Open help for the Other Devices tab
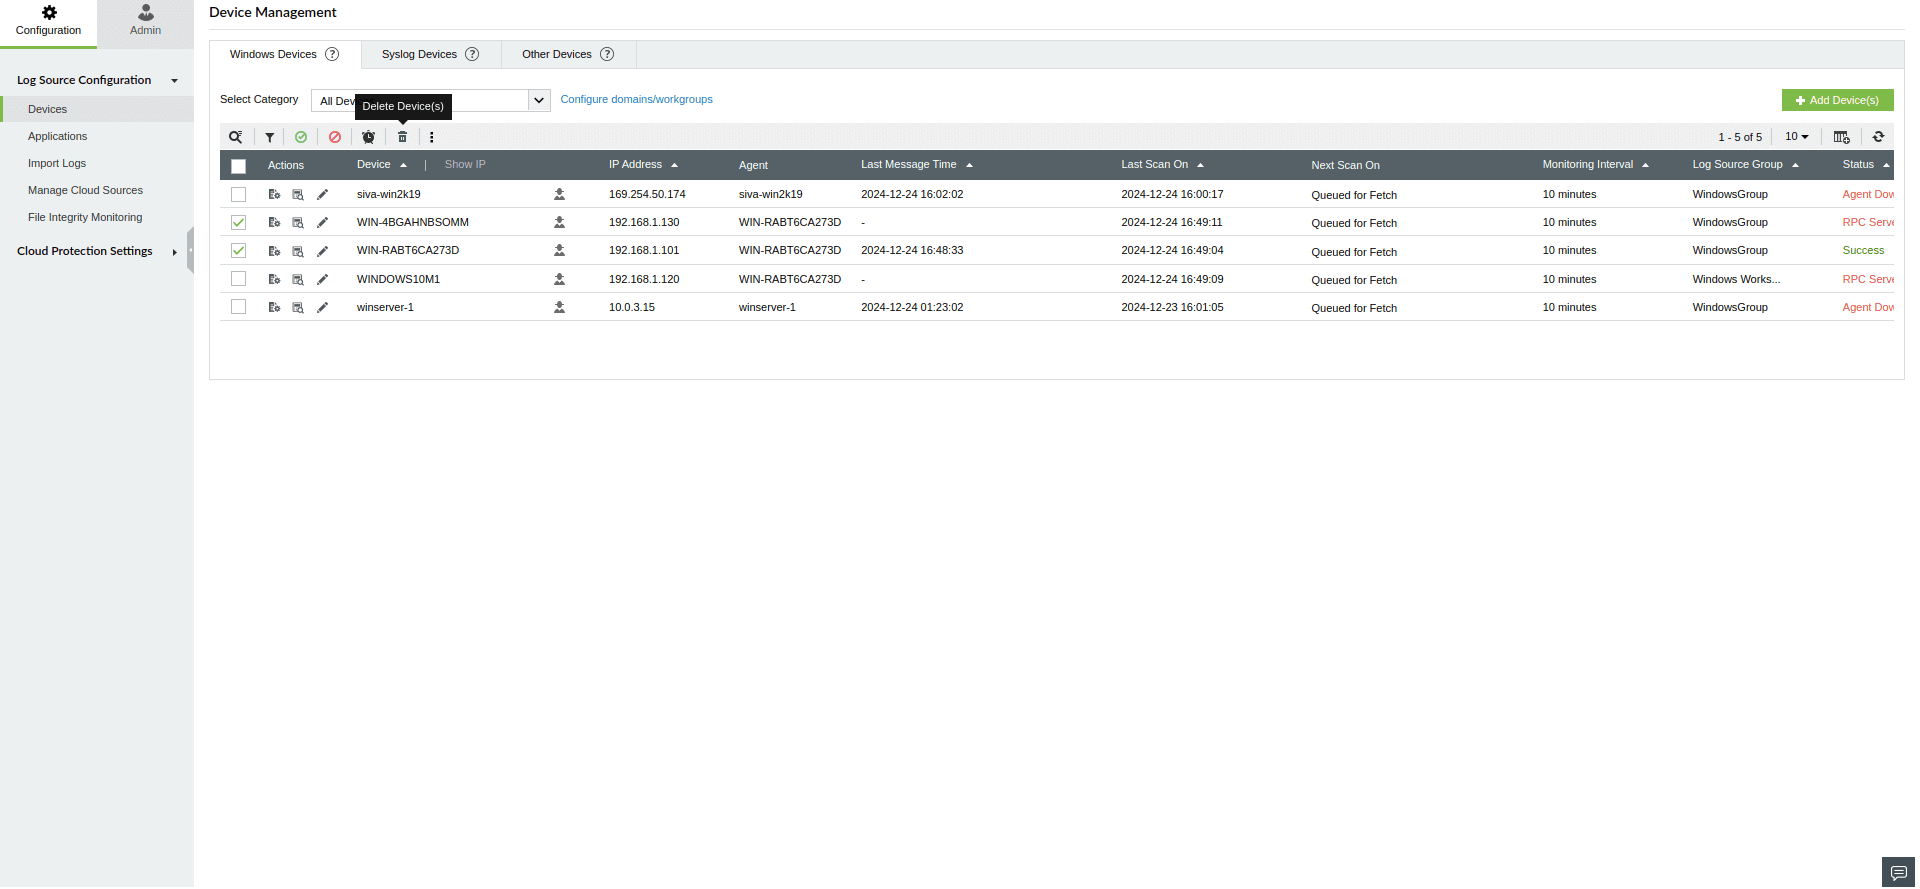Screen dimensions: 1920x889 pyautogui.click(x=607, y=54)
